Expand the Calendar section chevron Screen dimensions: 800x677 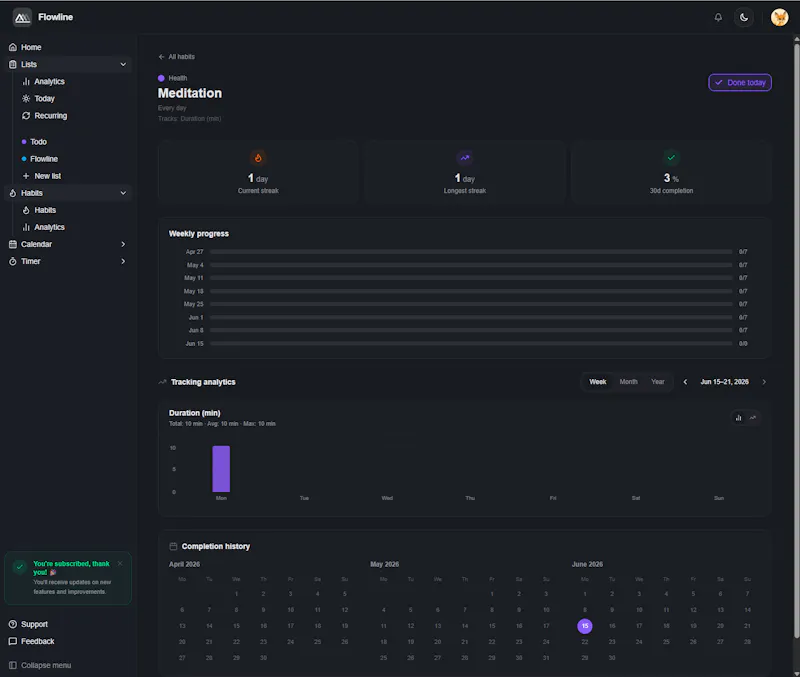[123, 244]
